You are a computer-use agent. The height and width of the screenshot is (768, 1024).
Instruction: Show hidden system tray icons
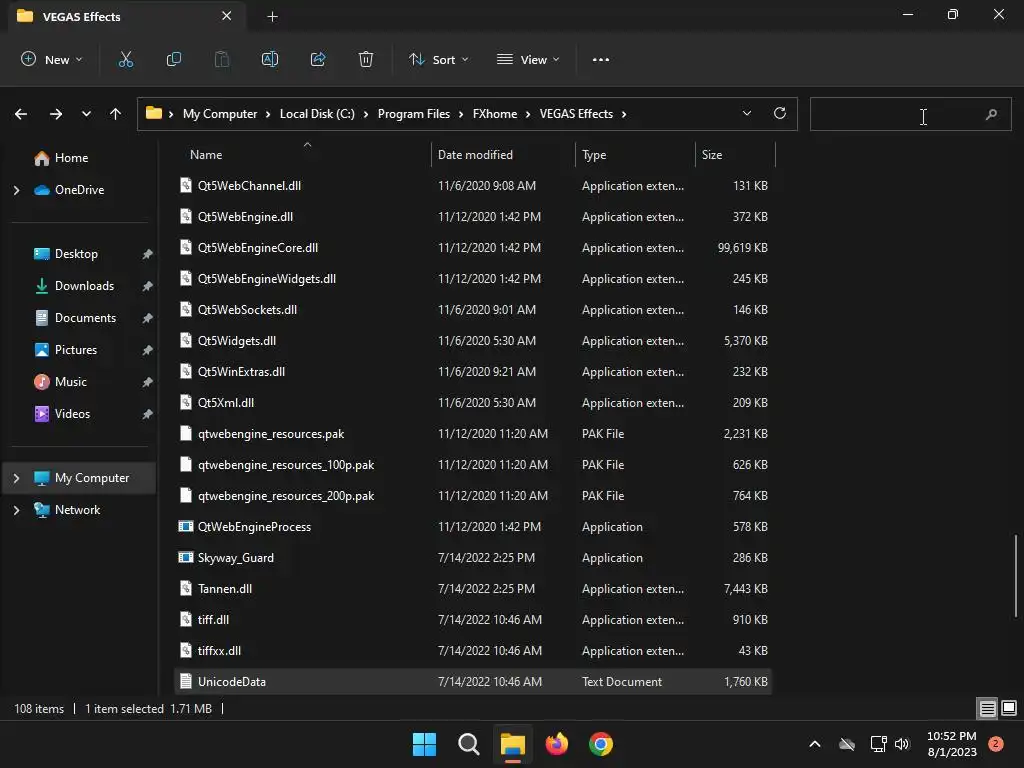814,744
